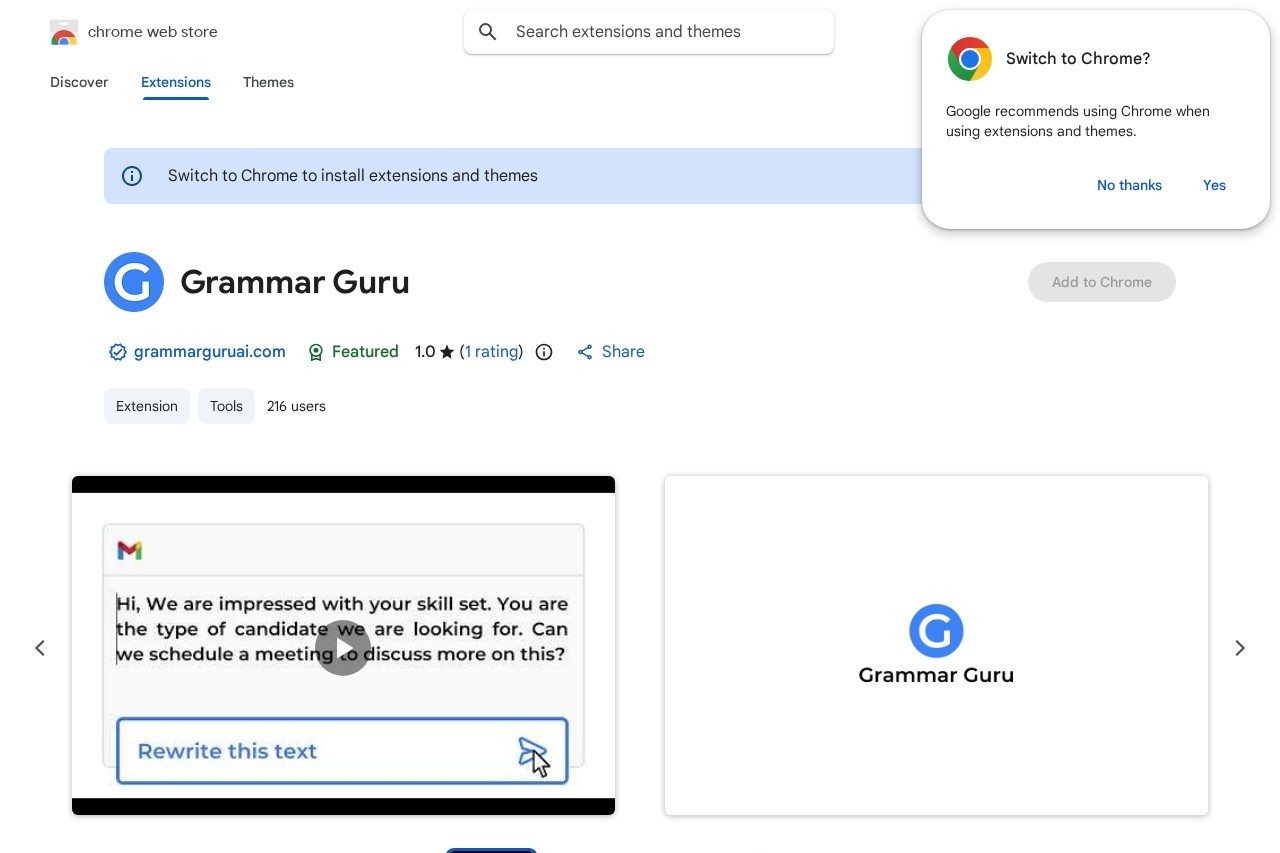View the 1 rating details

(491, 352)
